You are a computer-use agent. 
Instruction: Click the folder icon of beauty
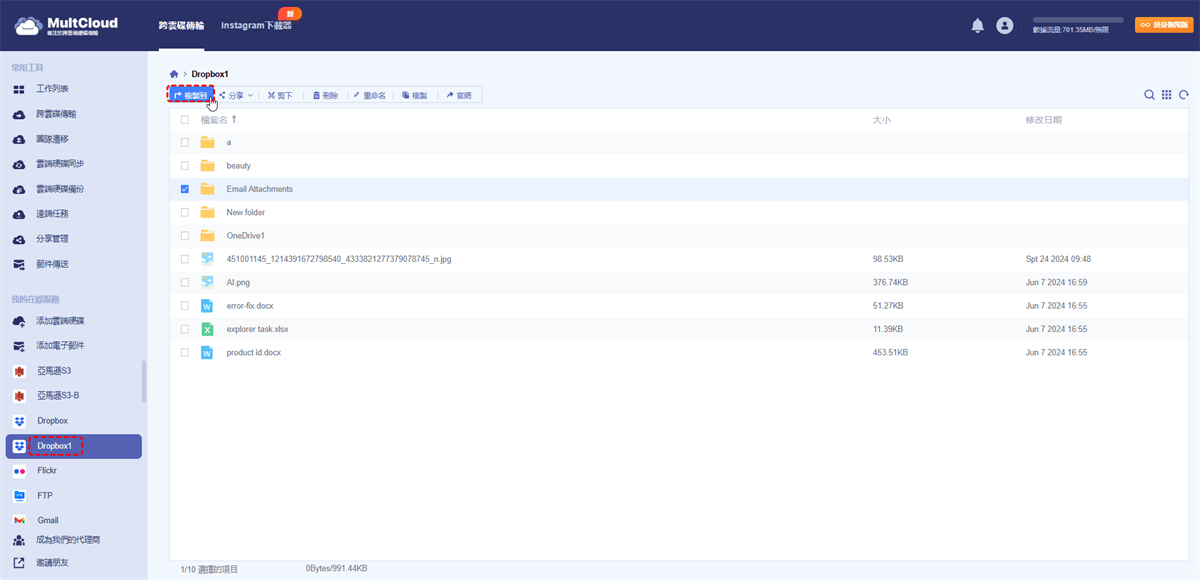tap(208, 165)
